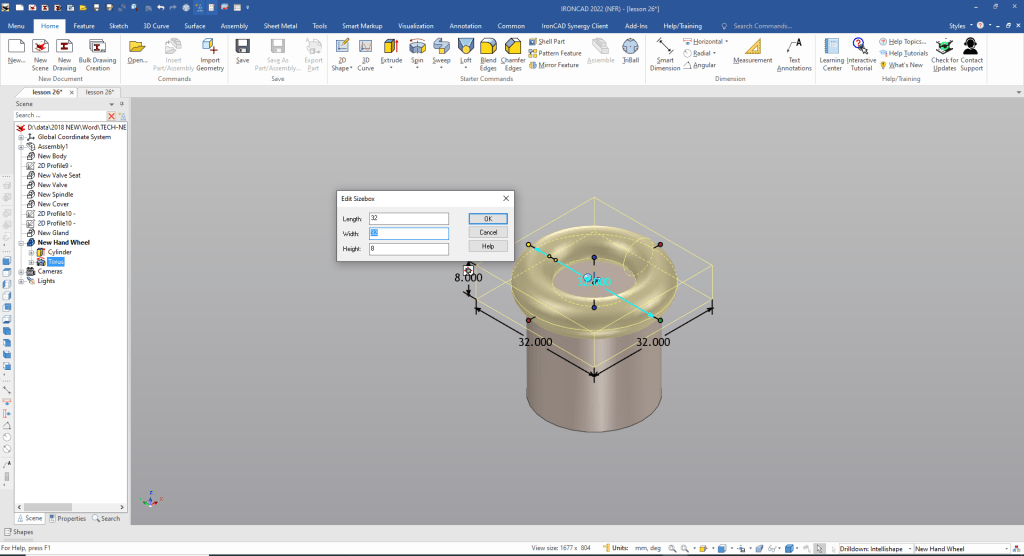
Task: Click Cancel in Edit Sizebox dialog
Action: coord(488,232)
